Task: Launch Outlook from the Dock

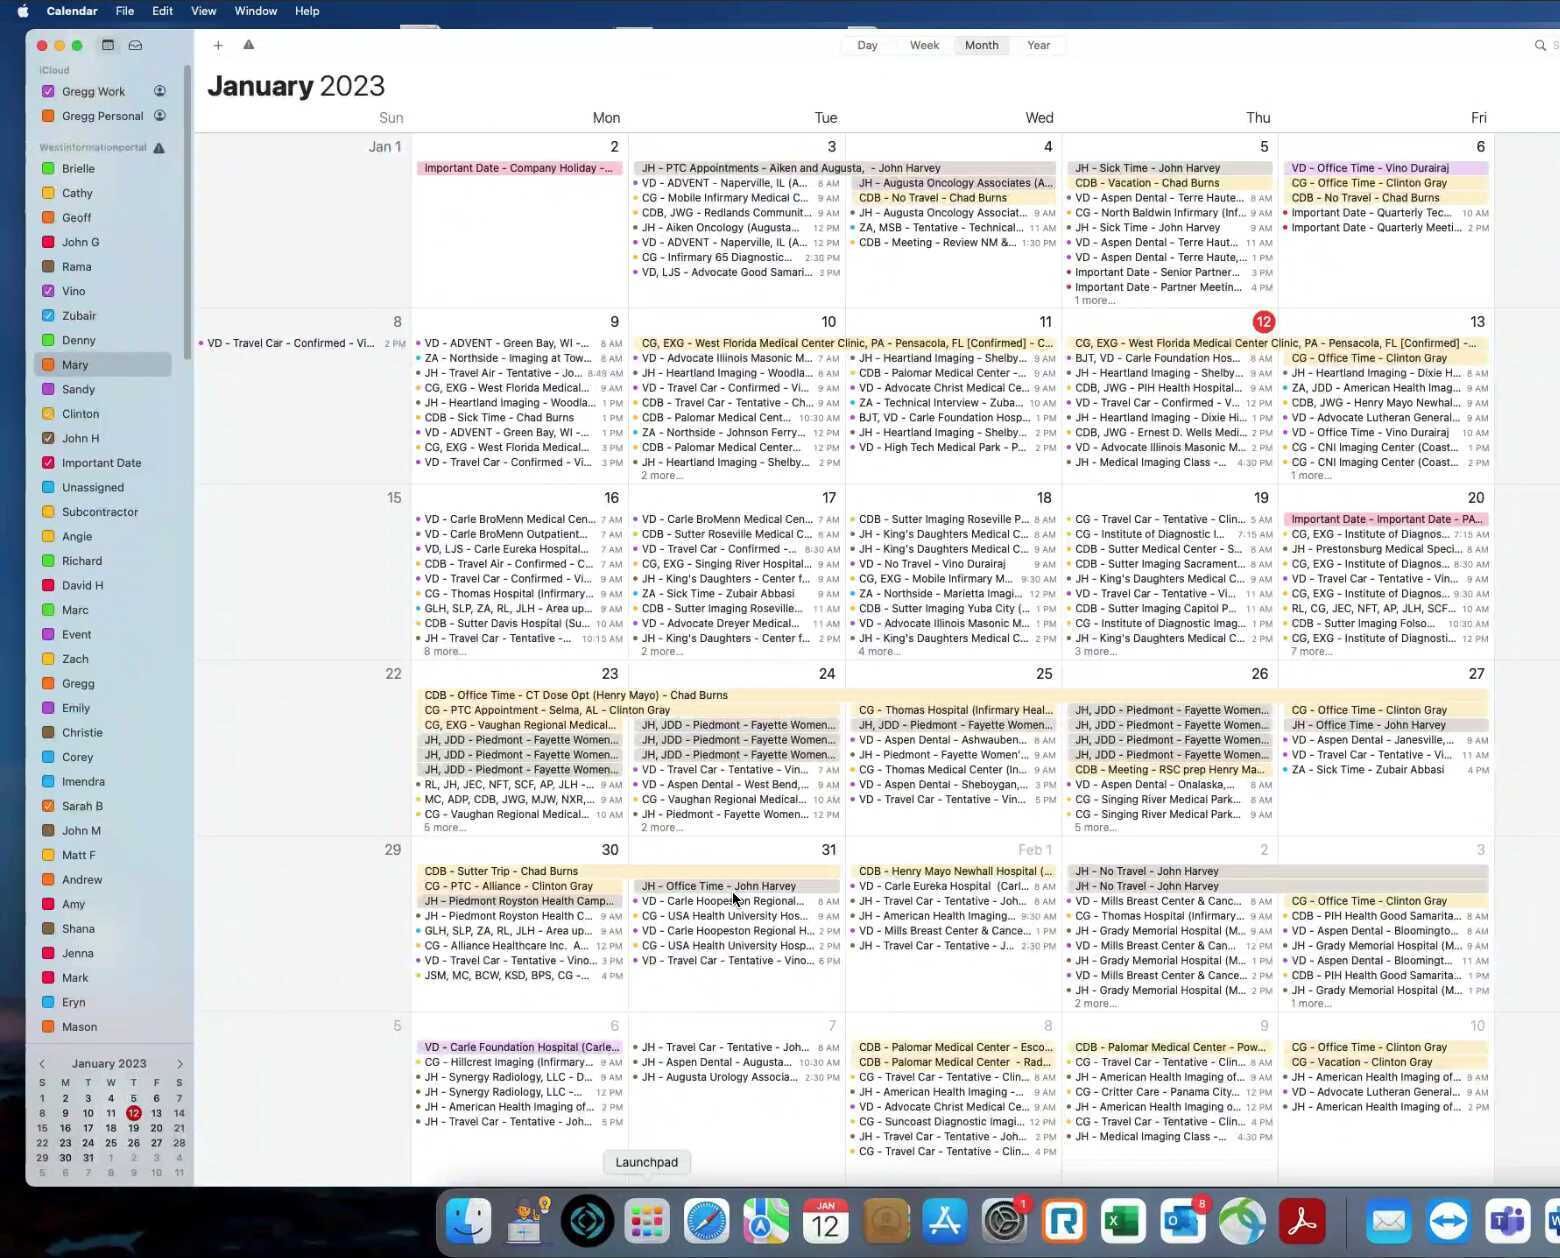Action: [x=1182, y=1221]
